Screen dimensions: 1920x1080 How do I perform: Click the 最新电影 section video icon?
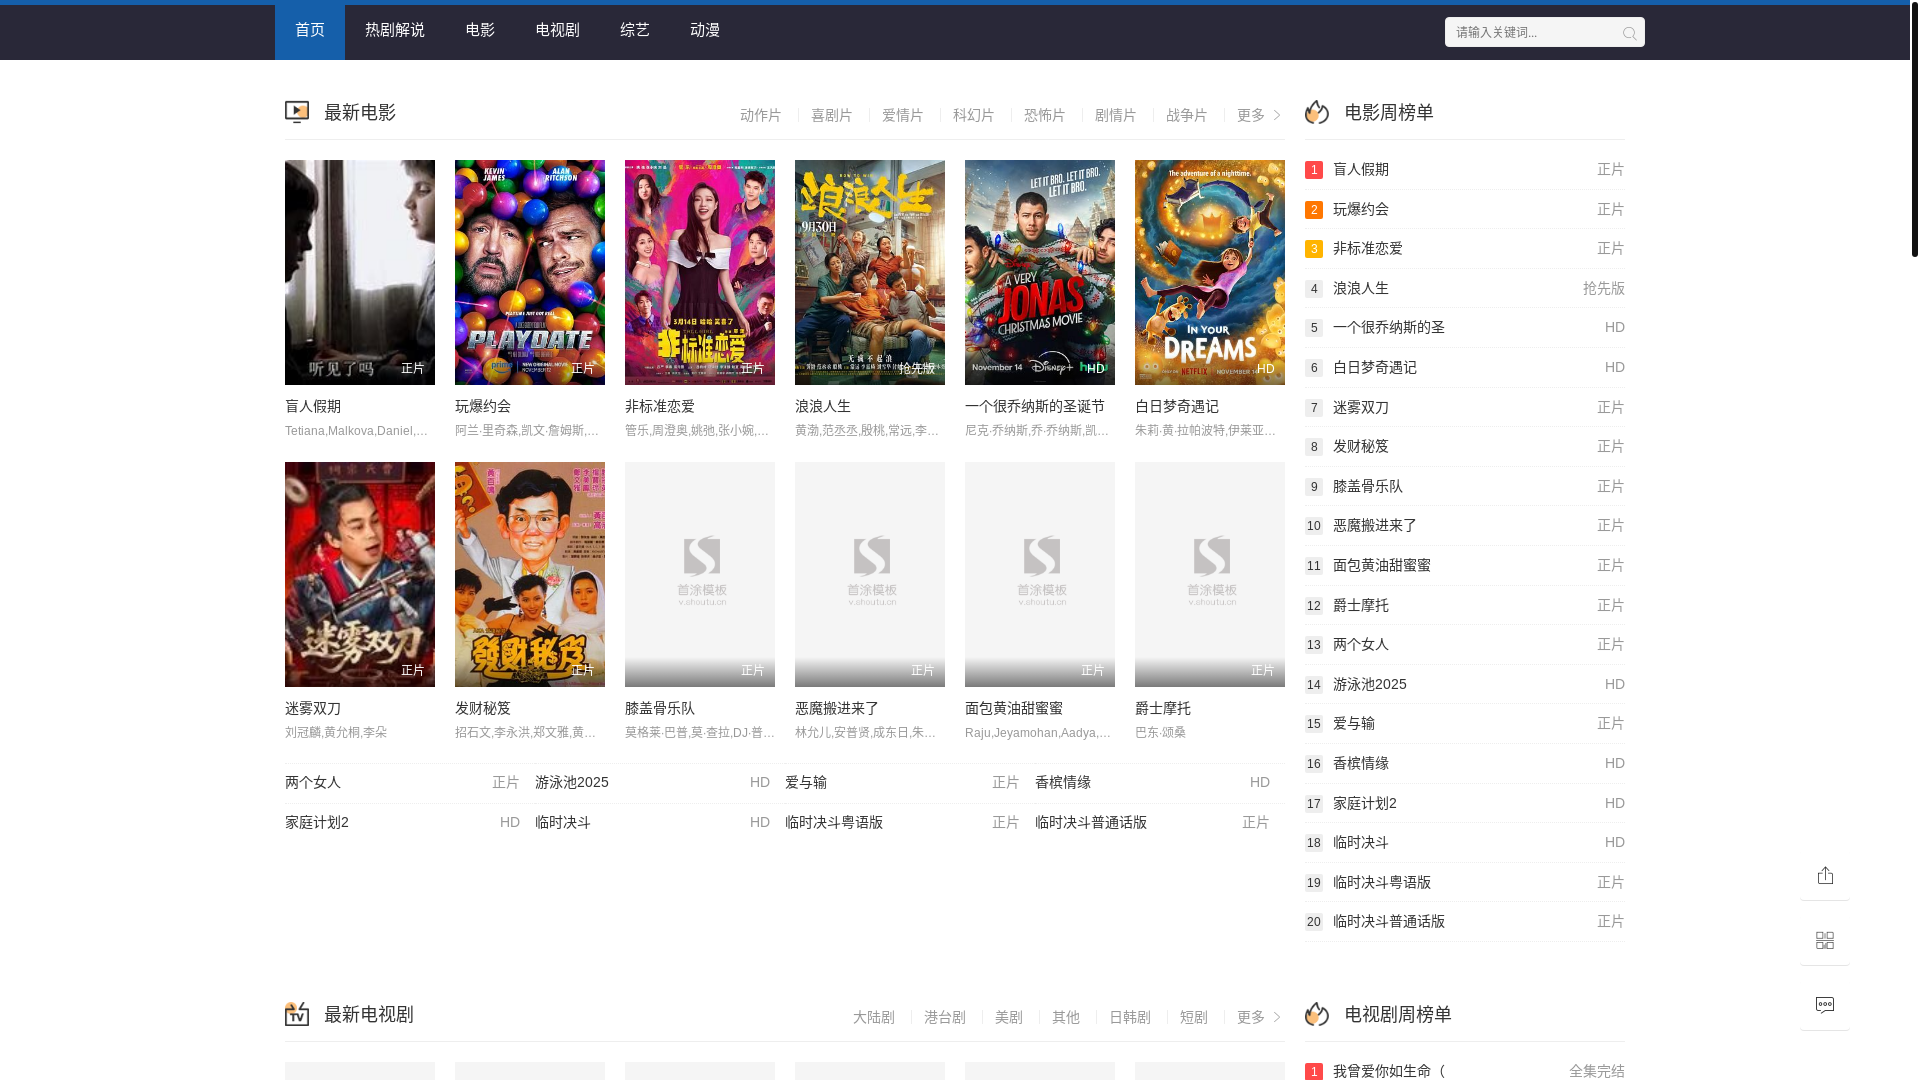point(297,113)
